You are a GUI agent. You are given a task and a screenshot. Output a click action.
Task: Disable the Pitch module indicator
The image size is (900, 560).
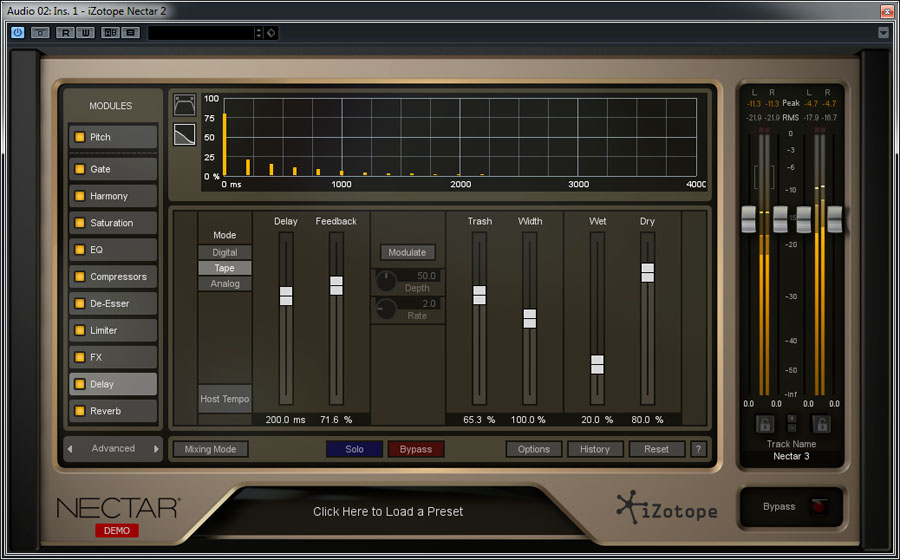80,137
